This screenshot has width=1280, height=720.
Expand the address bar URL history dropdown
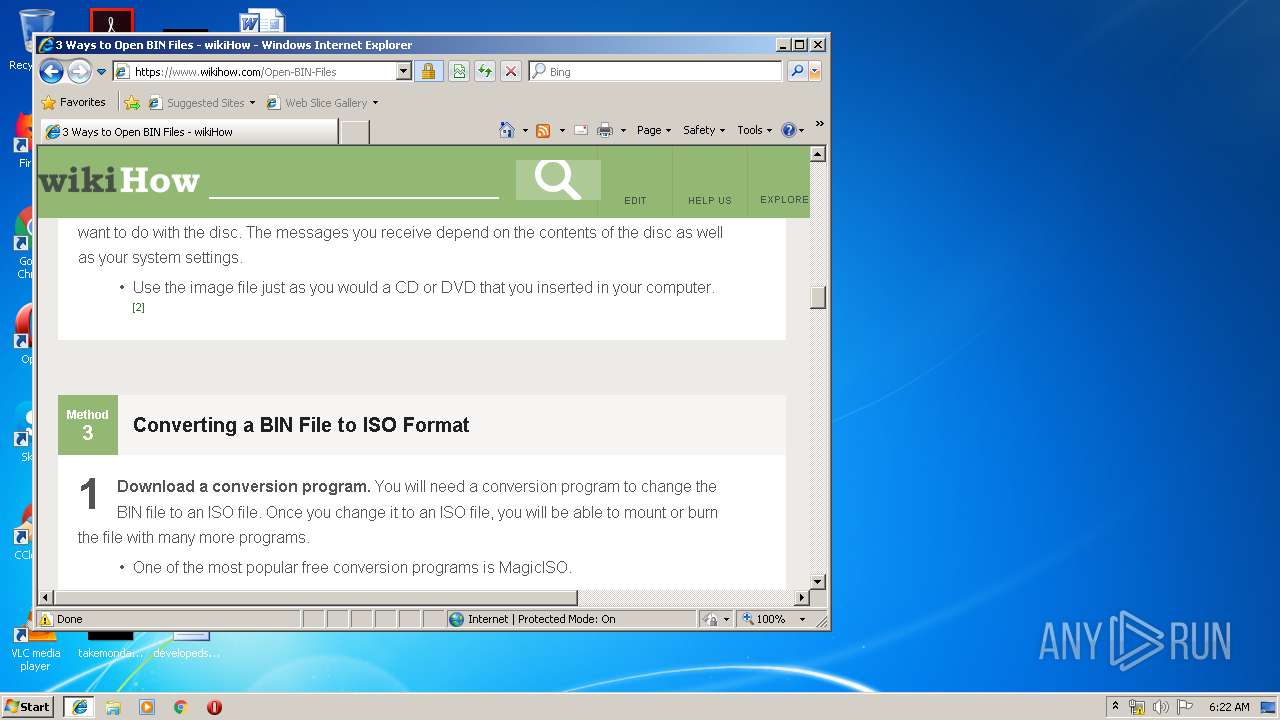(x=404, y=71)
